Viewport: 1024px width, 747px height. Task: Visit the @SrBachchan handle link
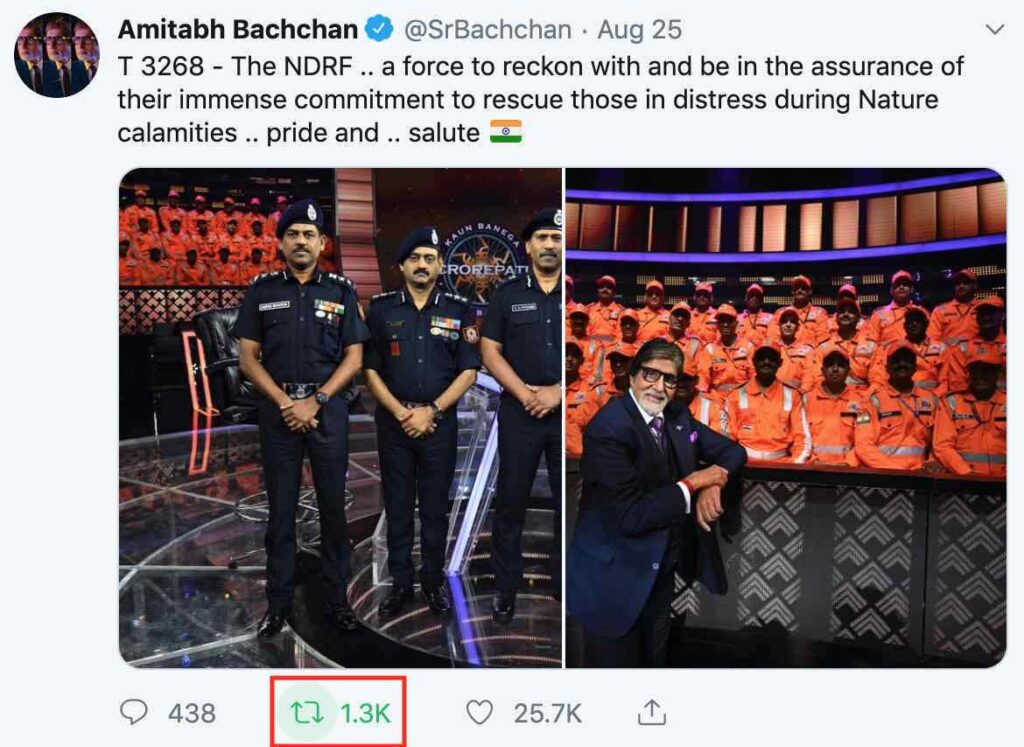pos(489,30)
